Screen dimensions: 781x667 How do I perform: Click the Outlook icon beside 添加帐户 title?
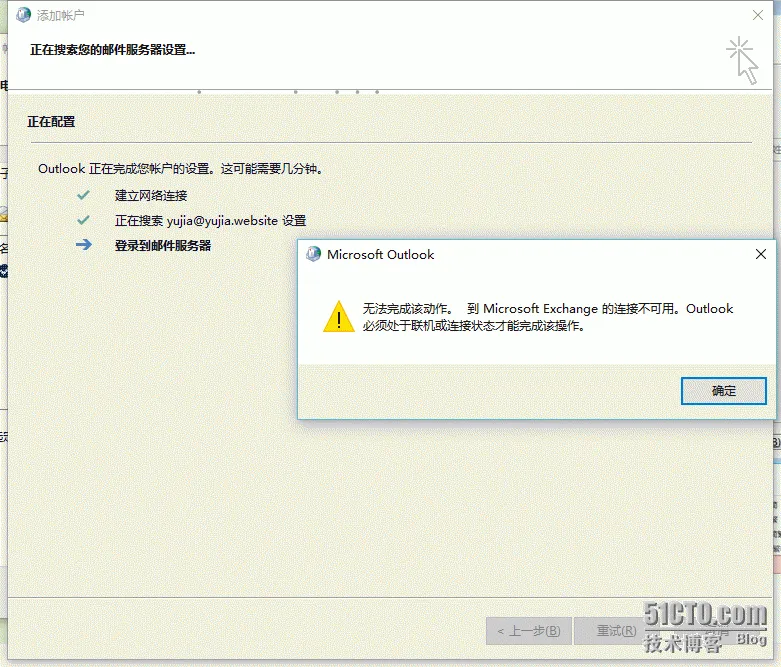click(x=23, y=15)
